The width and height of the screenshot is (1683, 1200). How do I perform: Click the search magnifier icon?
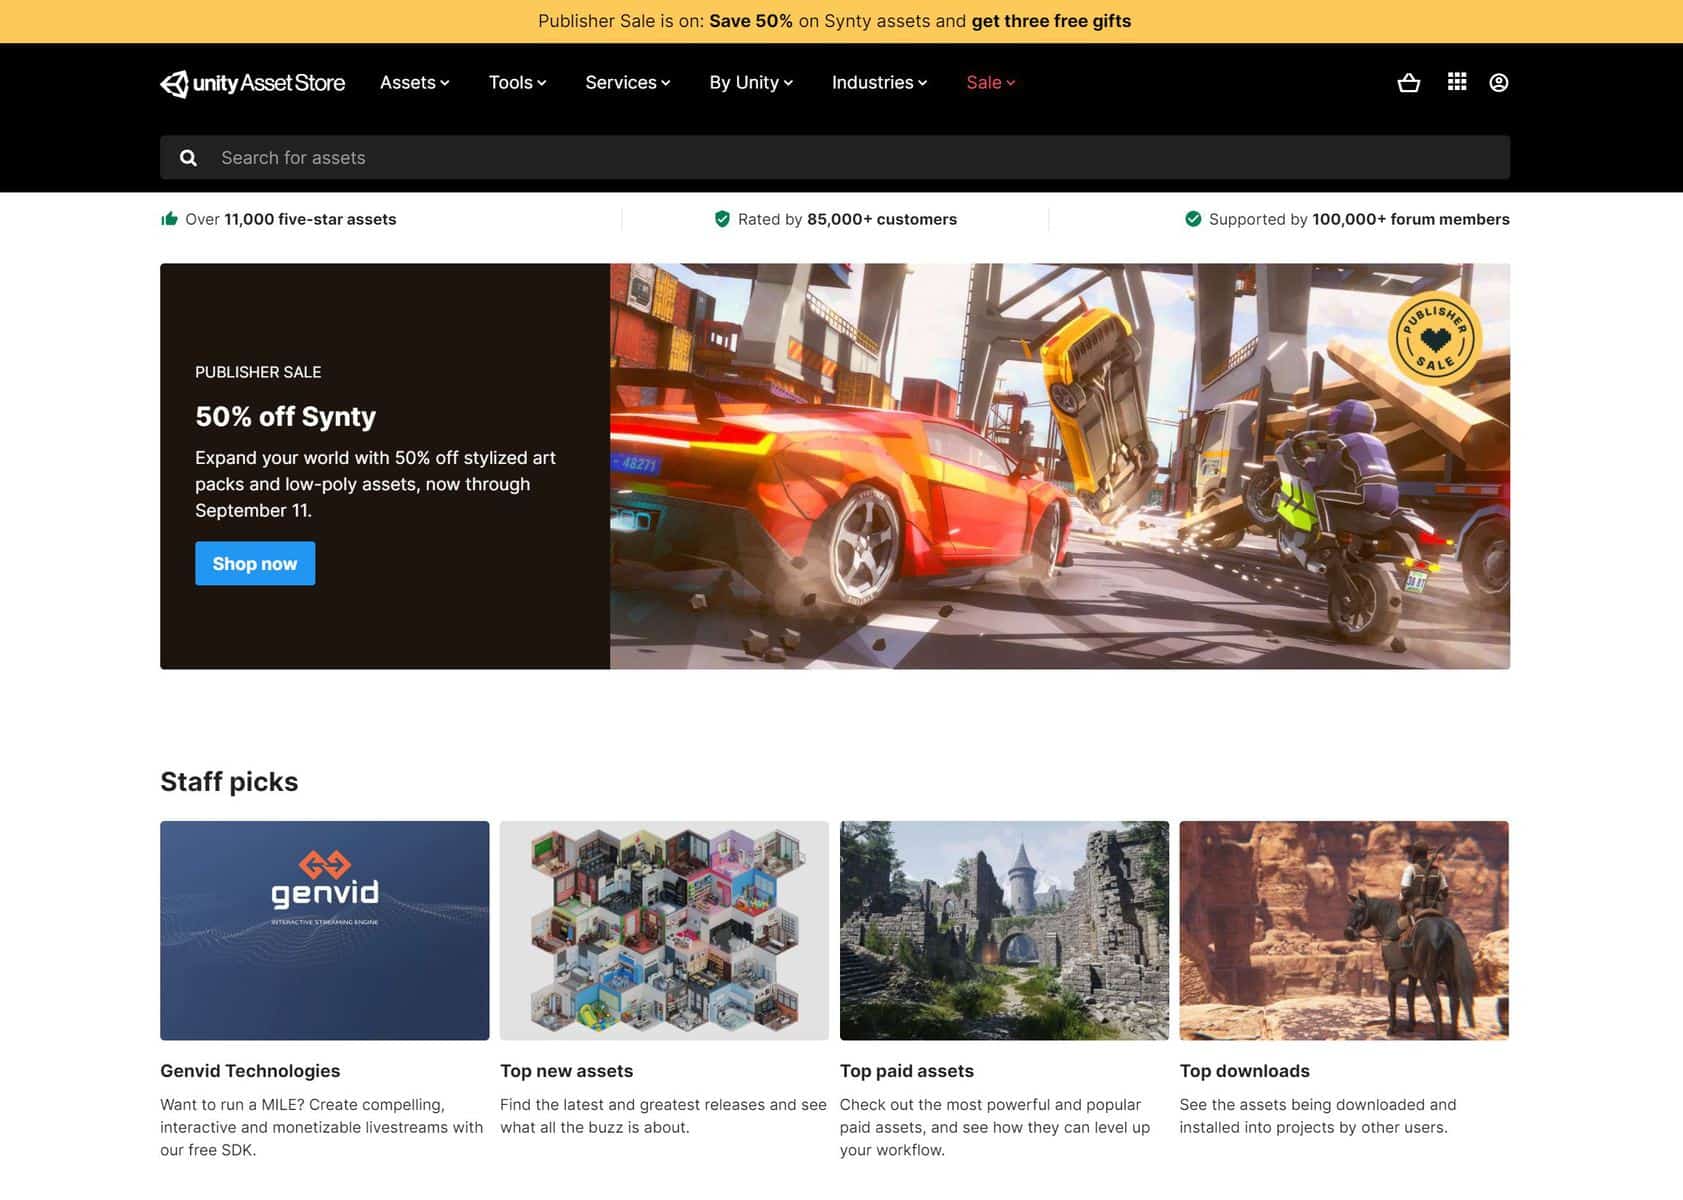point(188,158)
